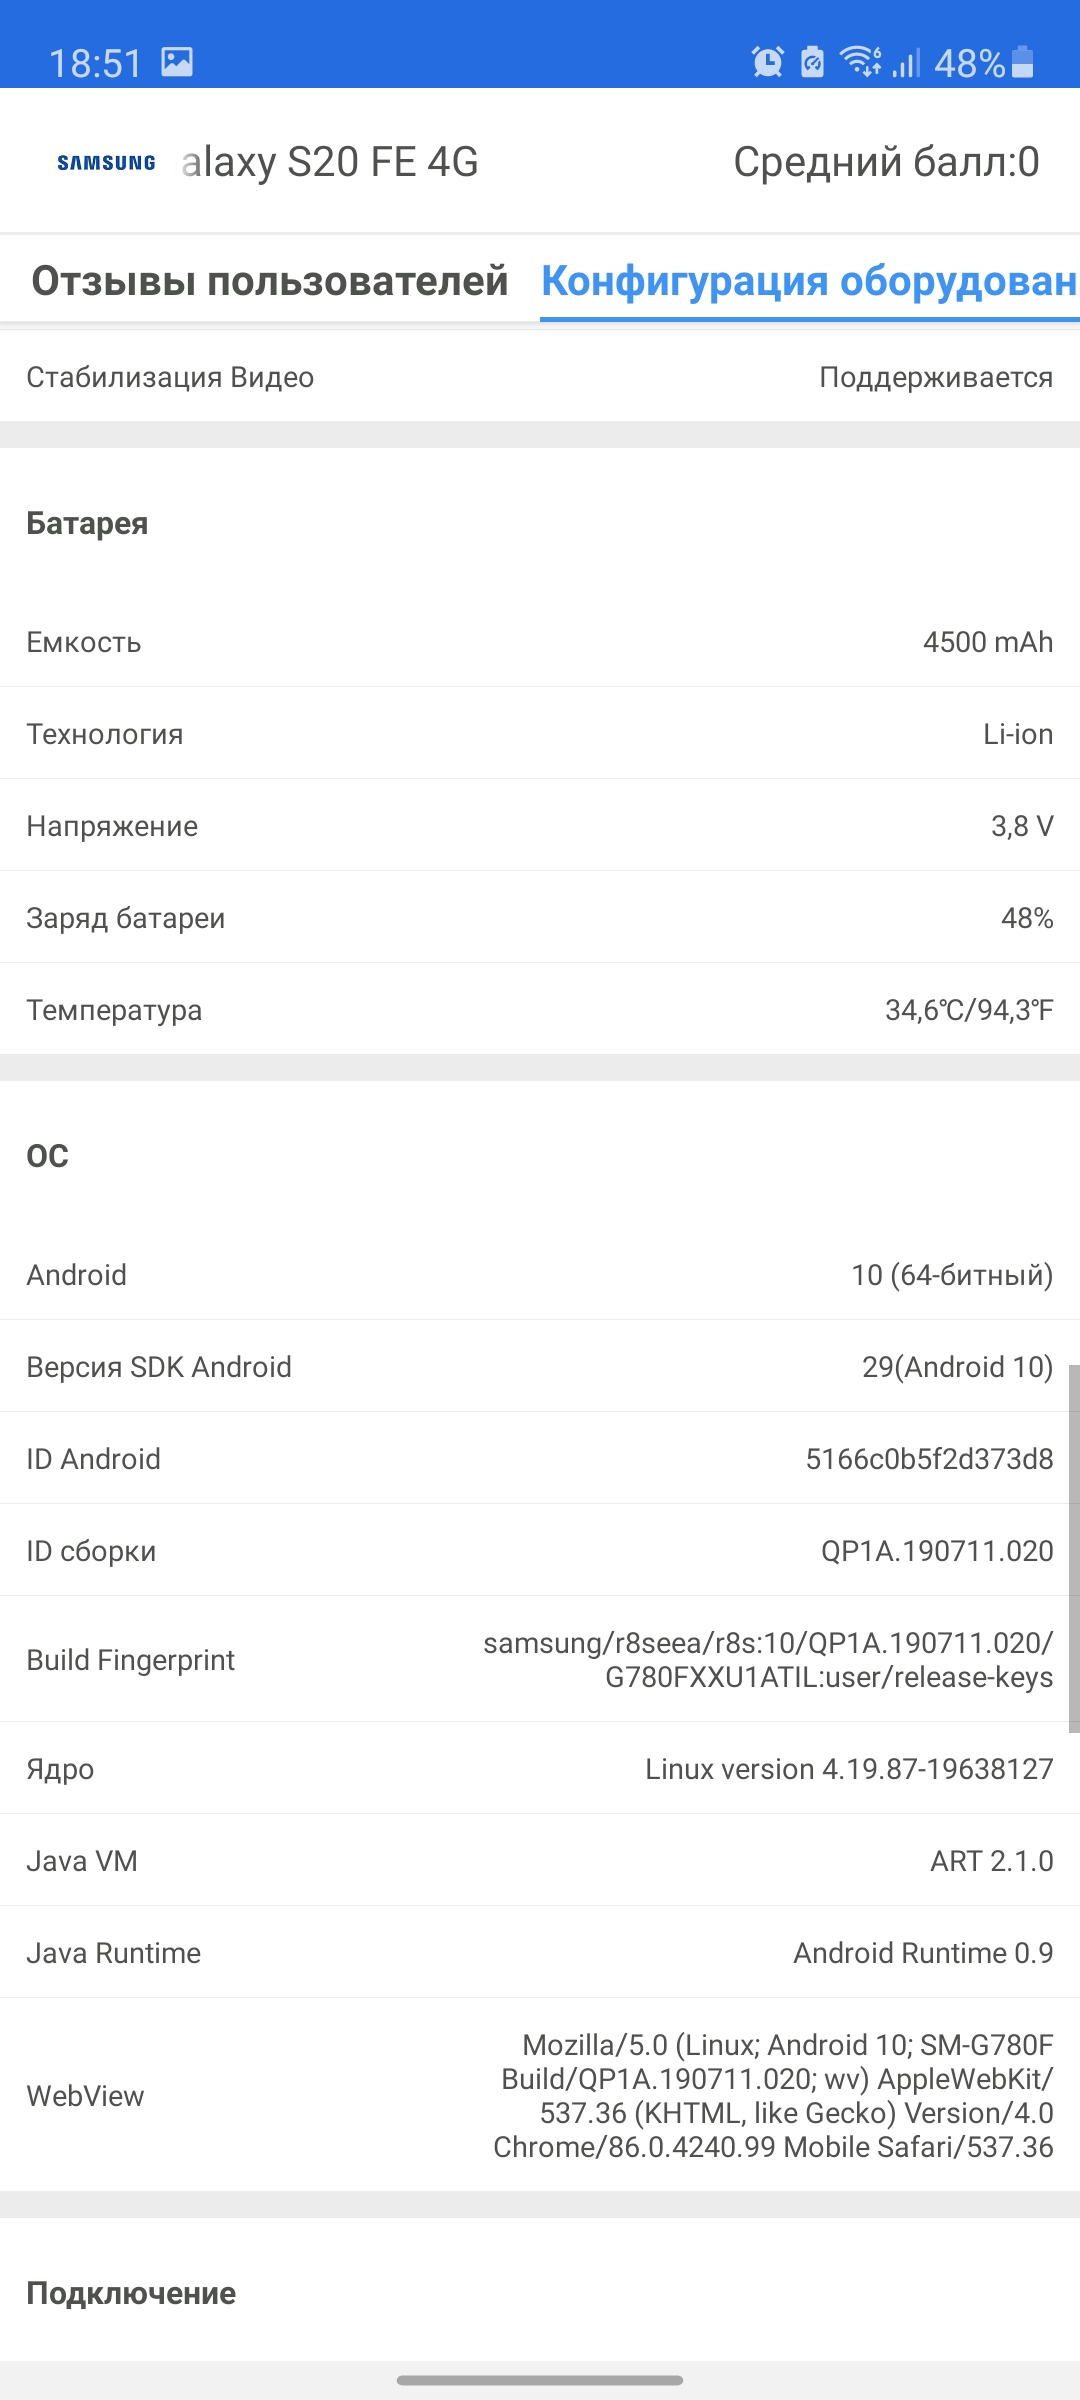Viewport: 1080px width, 2400px height.
Task: Tap the 18:51 clock in status bar
Action: pyautogui.click(x=96, y=63)
